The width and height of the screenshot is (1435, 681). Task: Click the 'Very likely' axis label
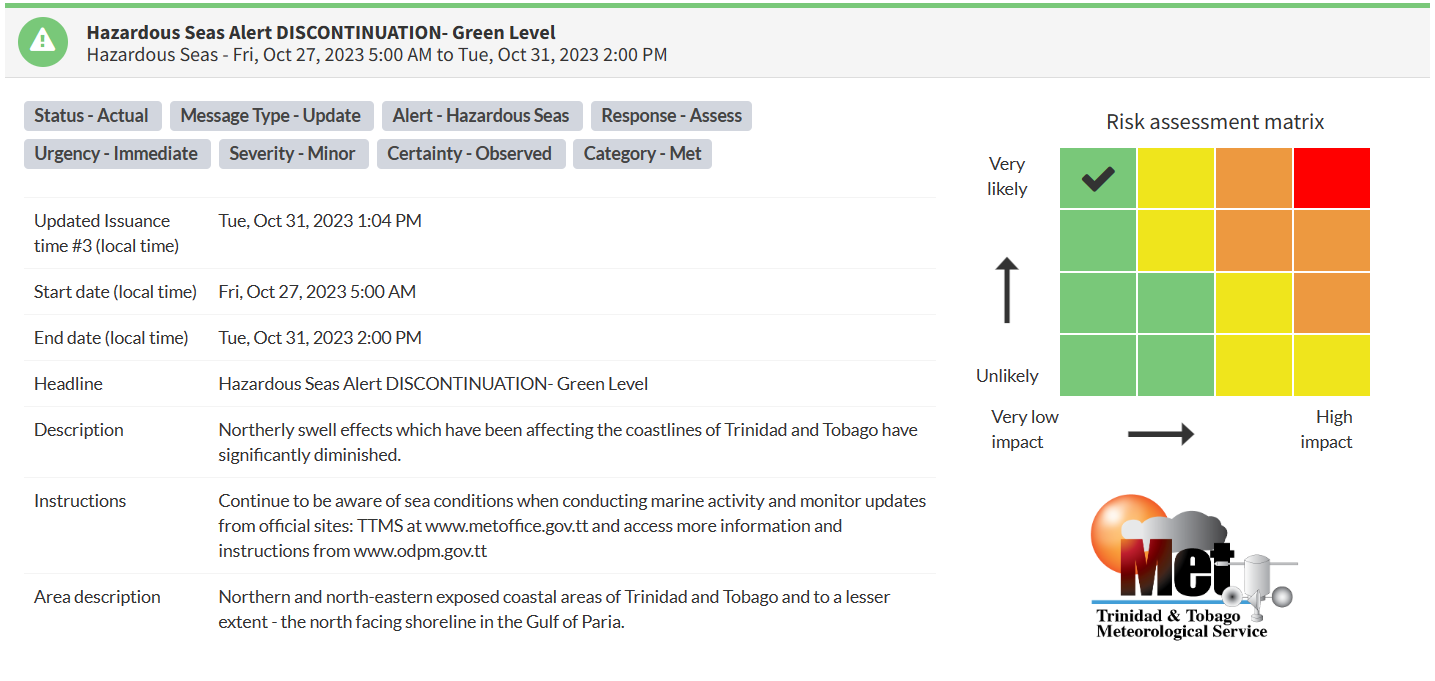(x=1007, y=176)
